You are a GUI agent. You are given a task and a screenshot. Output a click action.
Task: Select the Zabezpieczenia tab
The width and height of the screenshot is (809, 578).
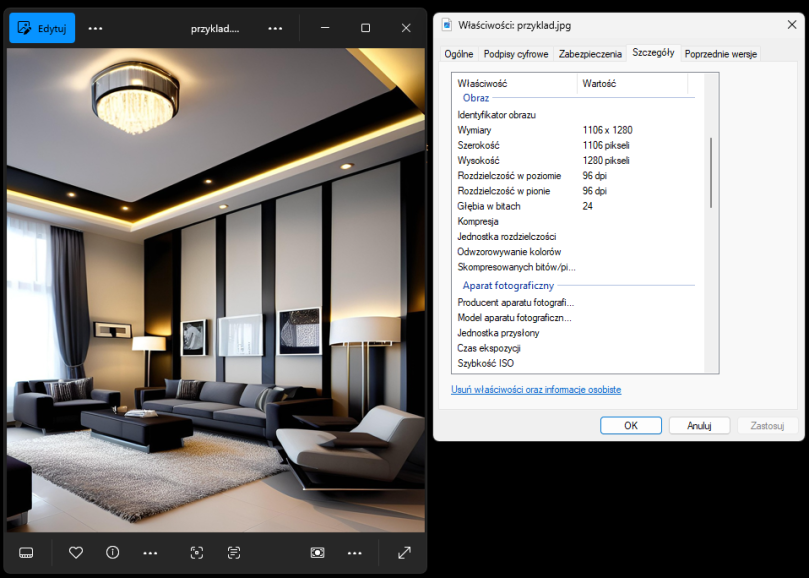point(590,54)
